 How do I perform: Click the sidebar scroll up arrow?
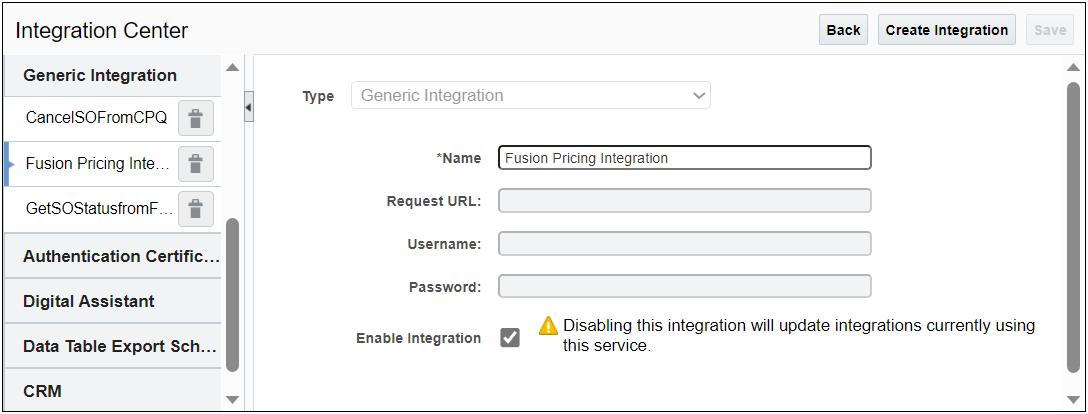[x=232, y=68]
